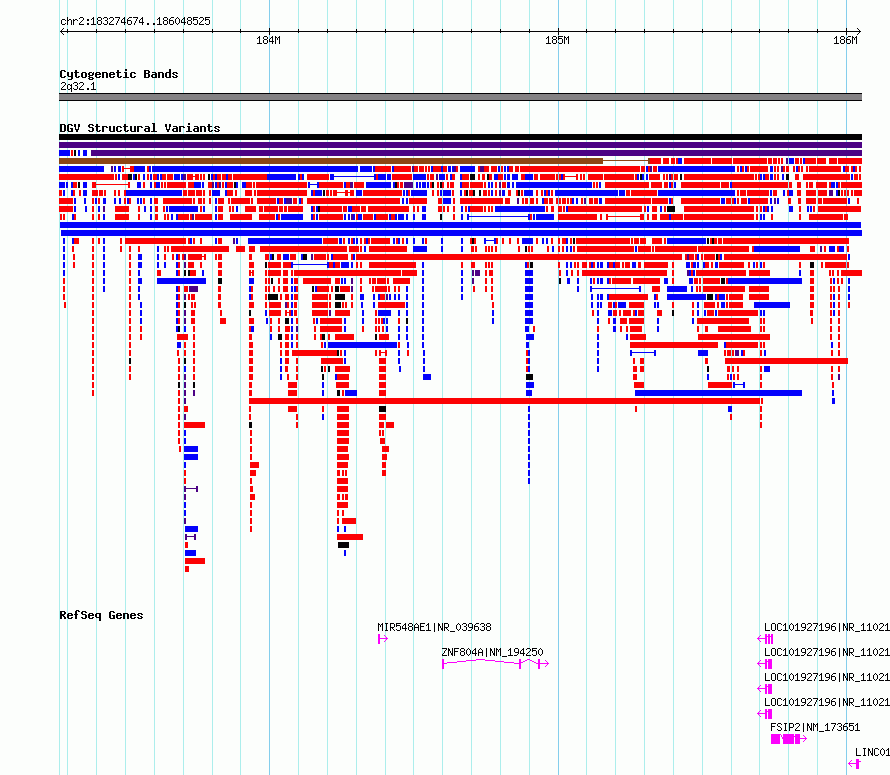Click the 185M ruler position label
The width and height of the screenshot is (890, 775).
click(x=557, y=40)
